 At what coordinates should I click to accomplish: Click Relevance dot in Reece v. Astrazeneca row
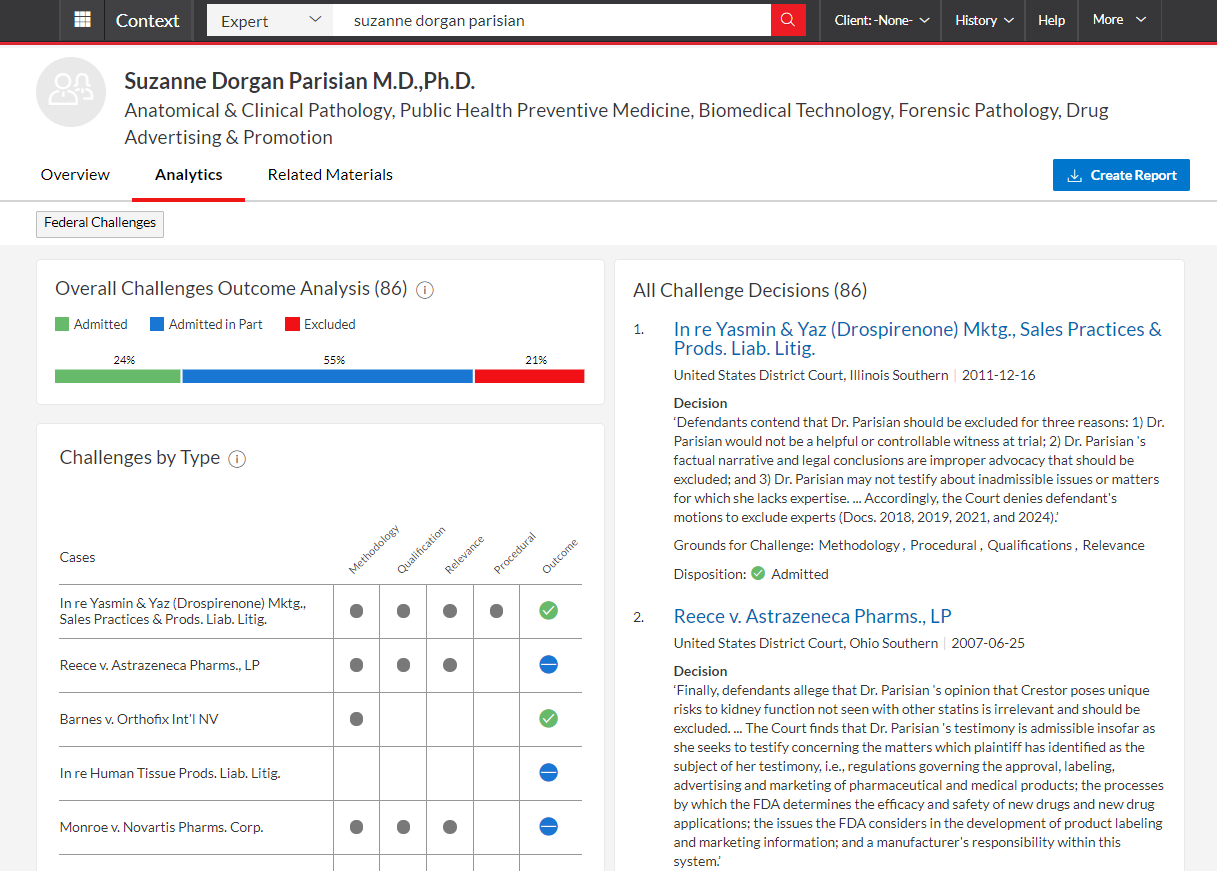pyautogui.click(x=450, y=665)
